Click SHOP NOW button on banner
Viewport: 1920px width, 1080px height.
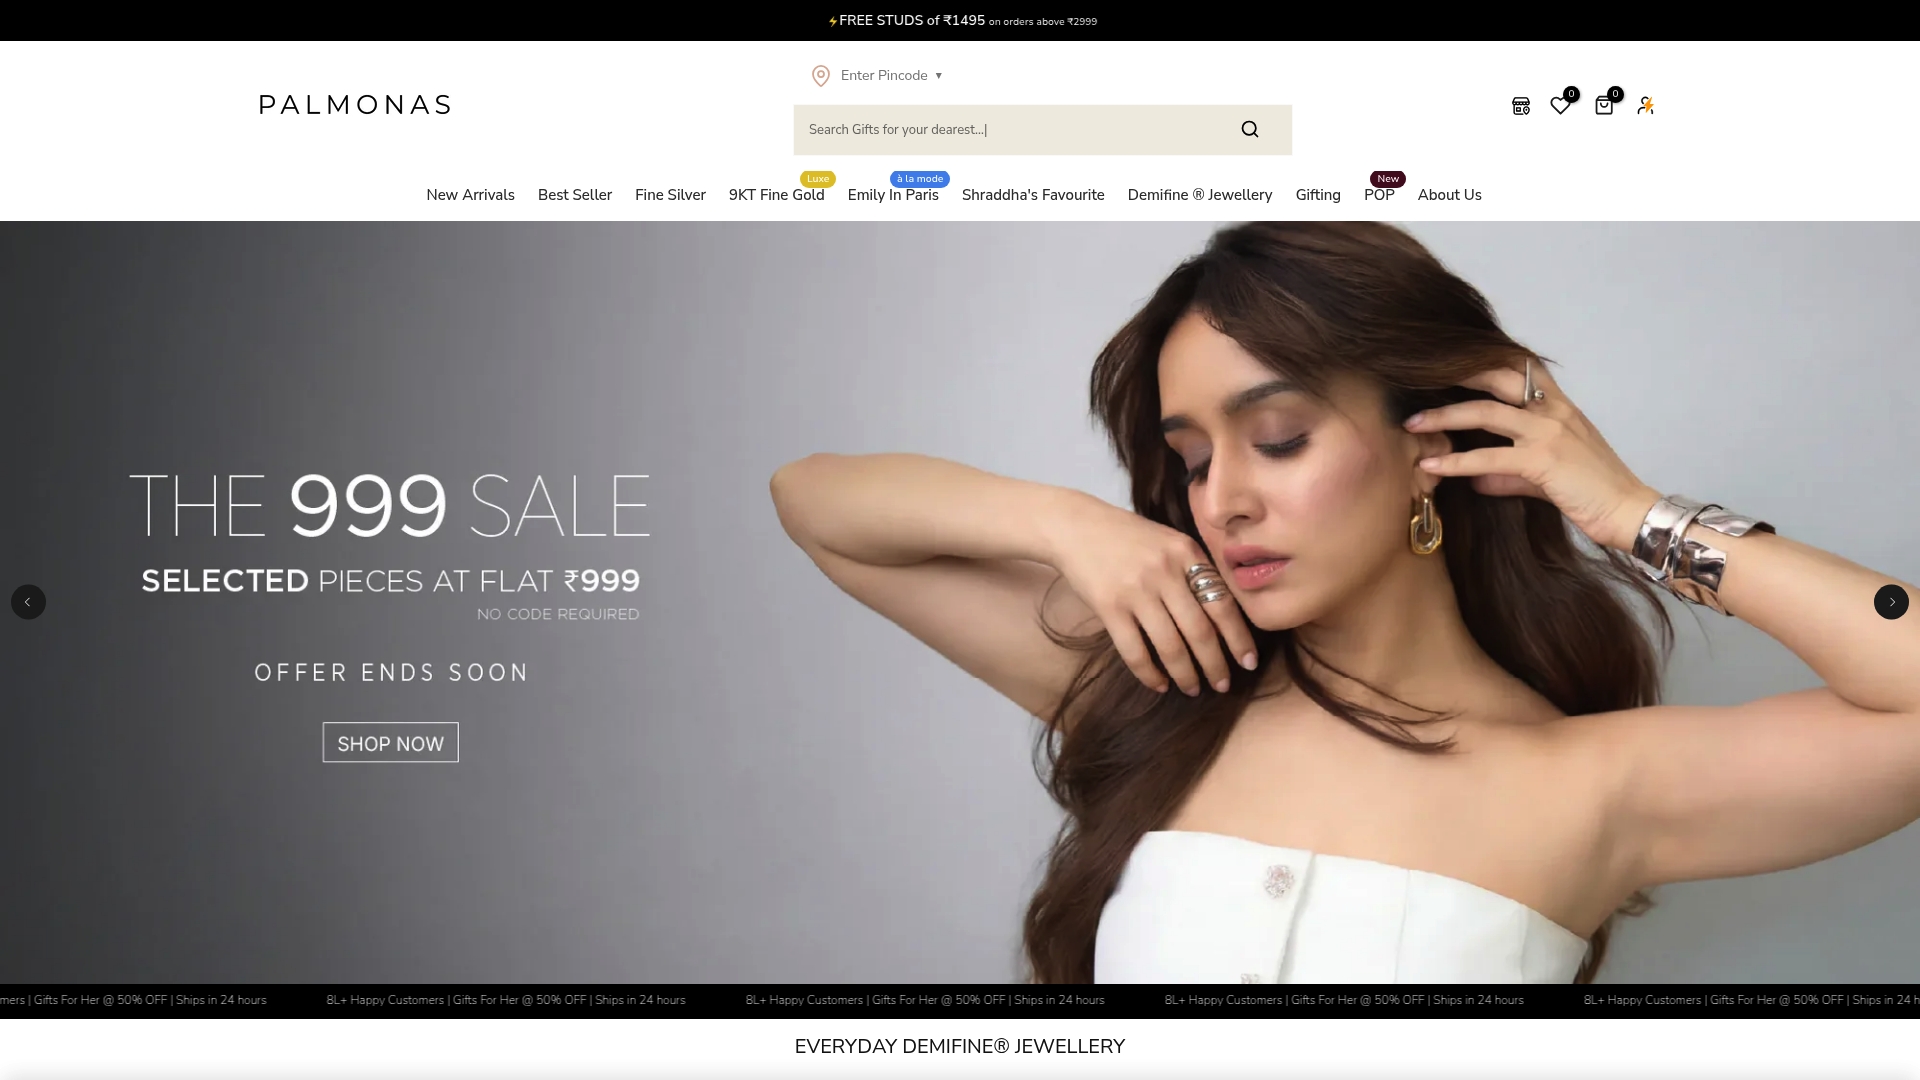click(390, 743)
